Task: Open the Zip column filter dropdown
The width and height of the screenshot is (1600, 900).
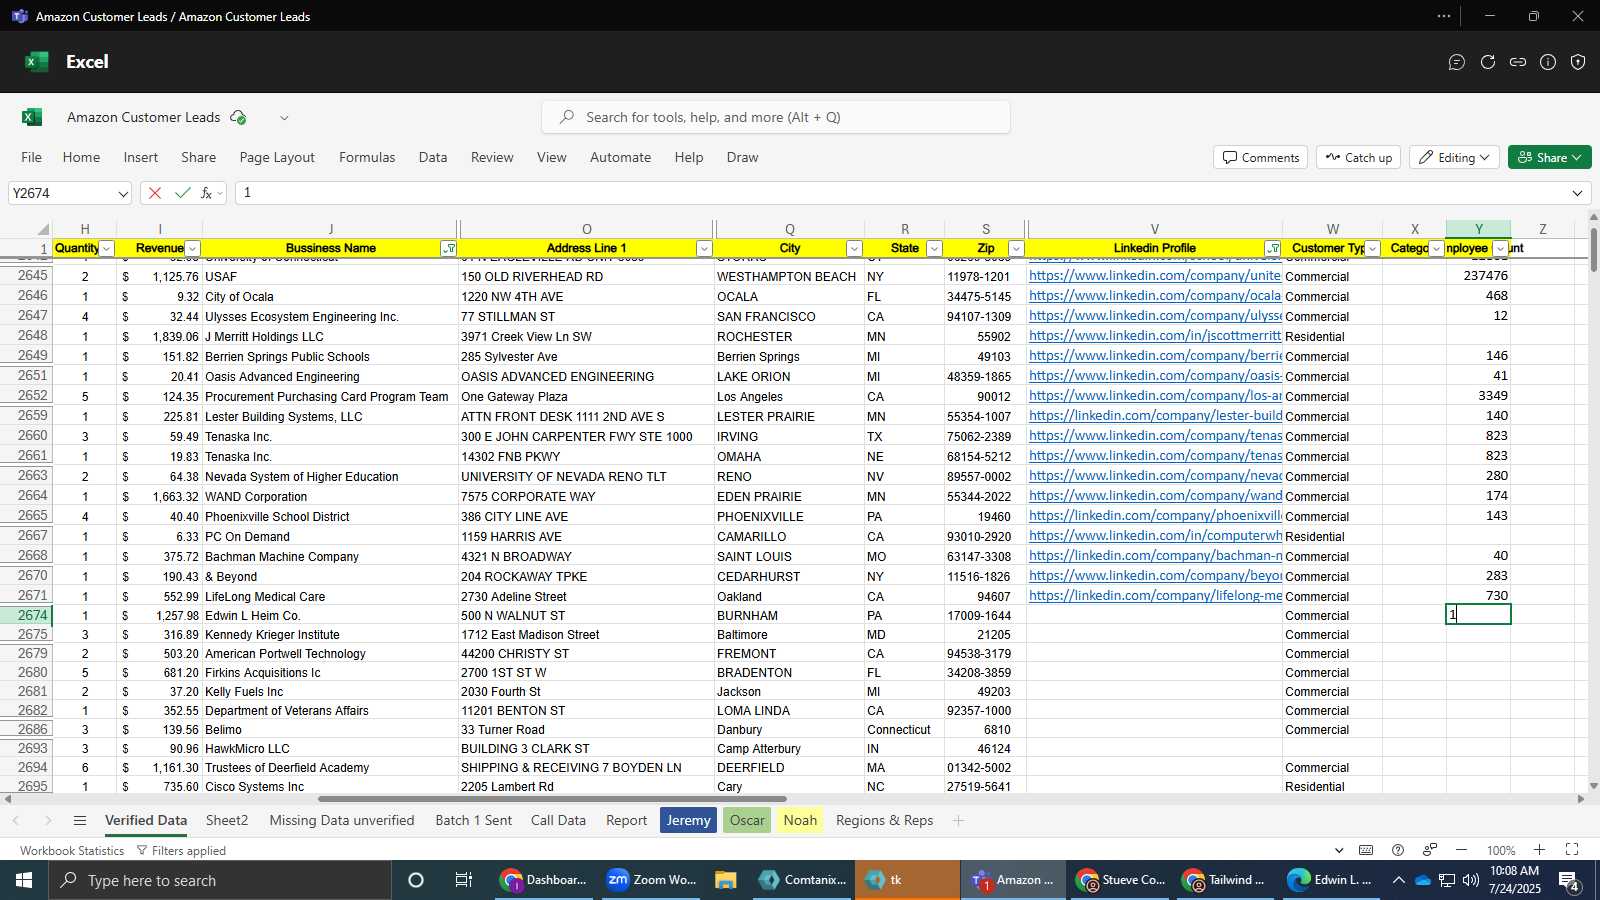Action: [x=1016, y=249]
